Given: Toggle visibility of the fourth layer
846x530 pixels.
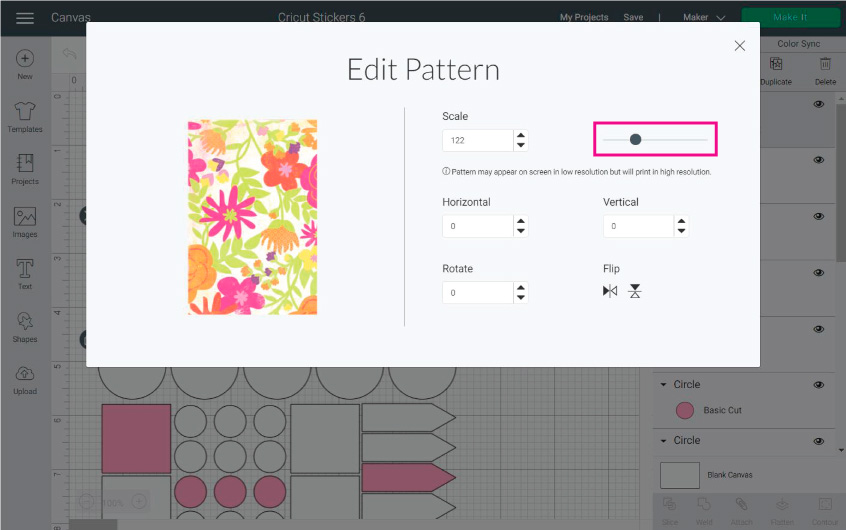Looking at the screenshot, I should tap(818, 273).
